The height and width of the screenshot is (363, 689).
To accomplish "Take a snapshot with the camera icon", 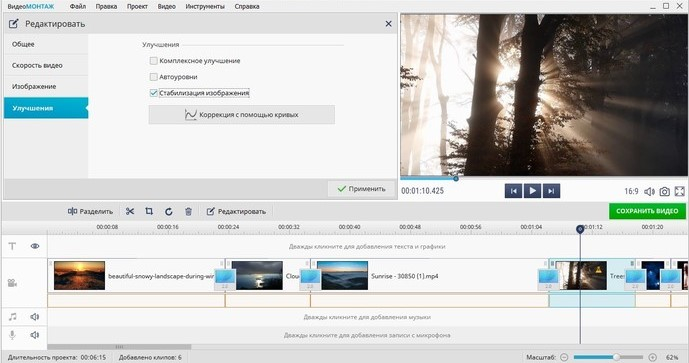I will (664, 191).
